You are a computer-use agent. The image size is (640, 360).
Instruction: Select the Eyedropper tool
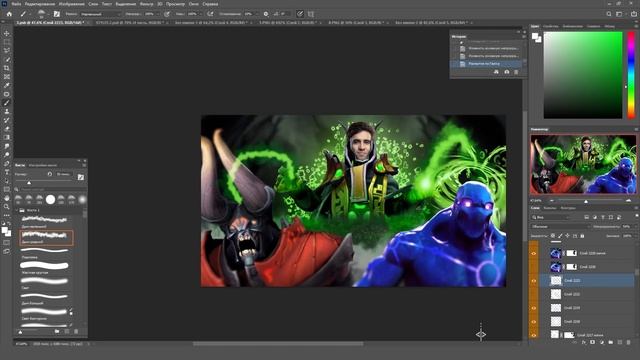tap(7, 85)
